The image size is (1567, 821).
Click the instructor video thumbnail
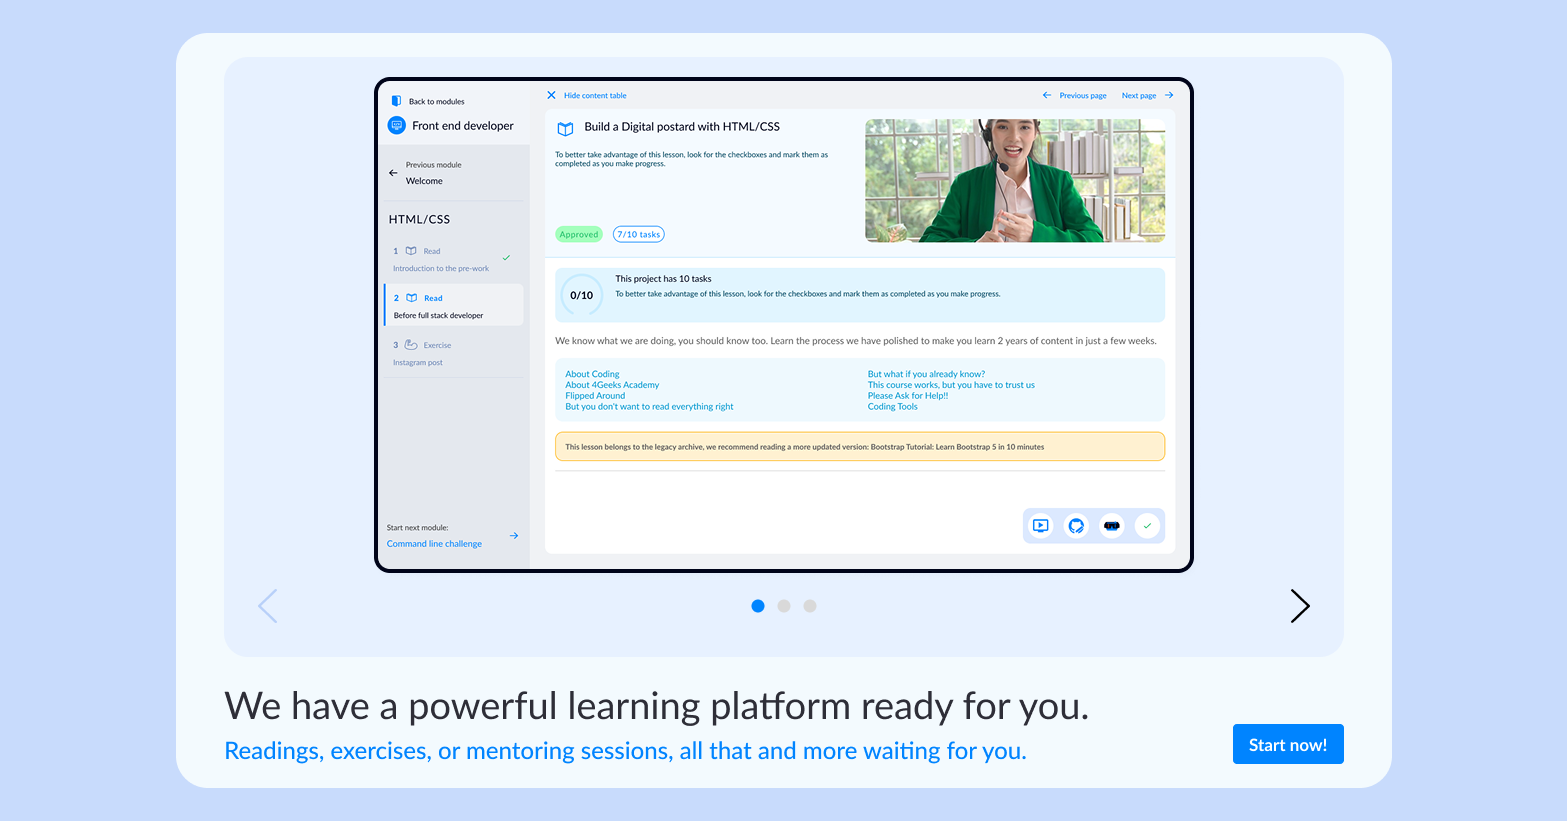[x=1014, y=181]
